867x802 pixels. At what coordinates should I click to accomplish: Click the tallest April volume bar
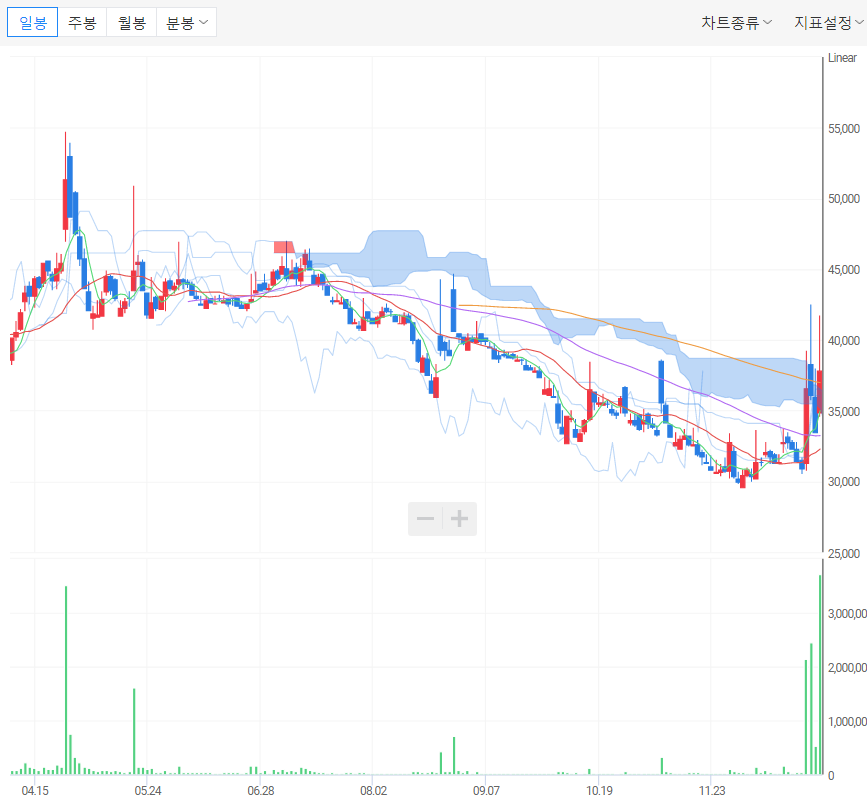coord(66,680)
